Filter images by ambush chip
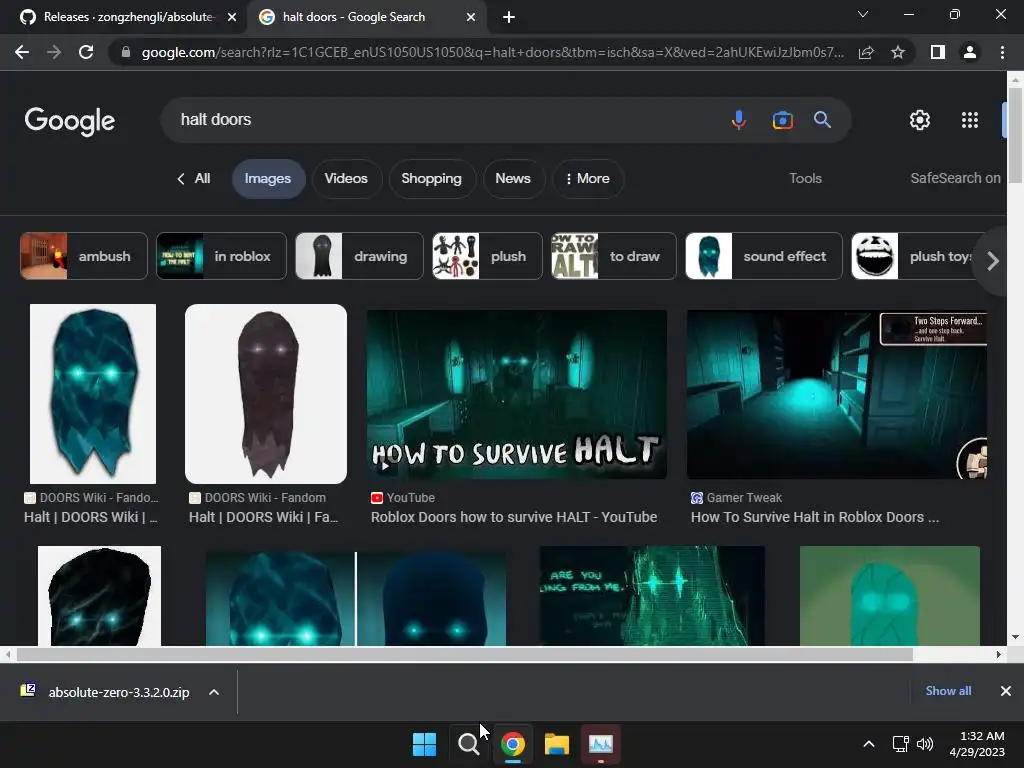 [x=84, y=256]
